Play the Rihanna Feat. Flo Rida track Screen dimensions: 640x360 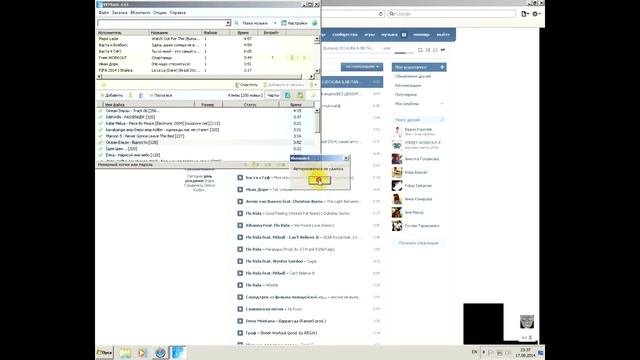coord(240,225)
